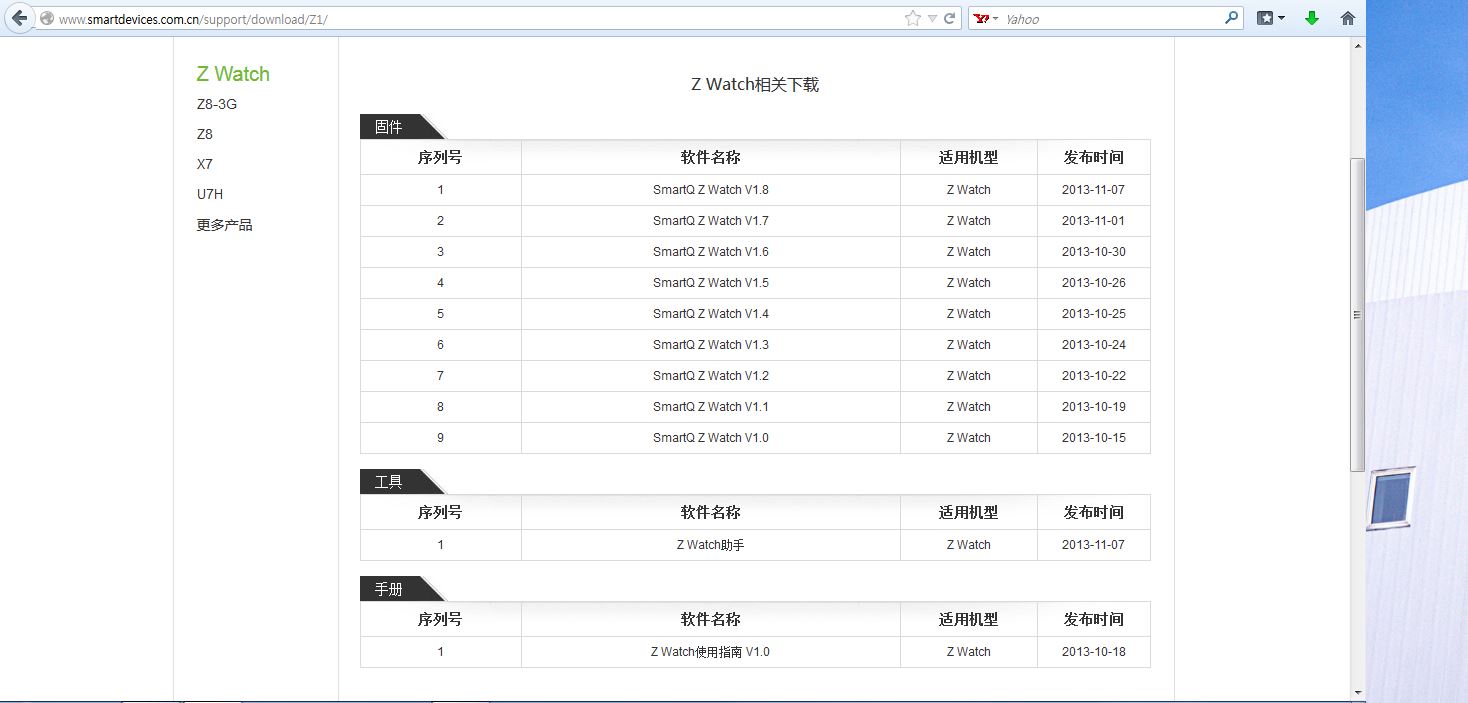Click the scrollbar up arrow
Image resolution: width=1468 pixels, height=703 pixels.
[x=1358, y=46]
